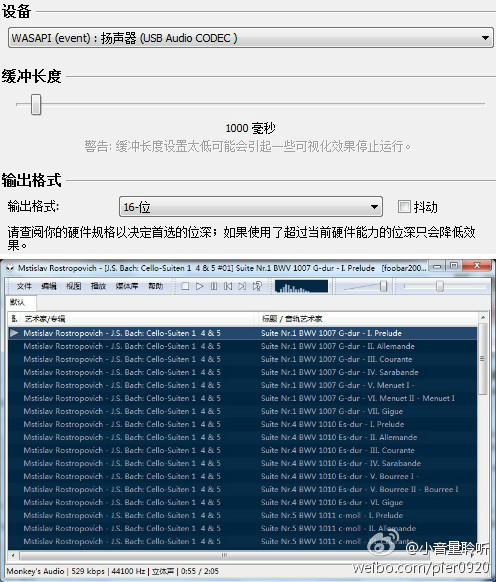Image resolution: width=496 pixels, height=582 pixels.
Task: Click '0:55 / 2:05' time in status bar
Action: [200, 571]
